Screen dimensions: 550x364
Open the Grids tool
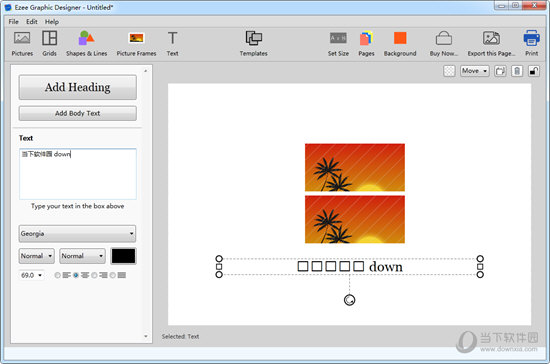coord(49,43)
